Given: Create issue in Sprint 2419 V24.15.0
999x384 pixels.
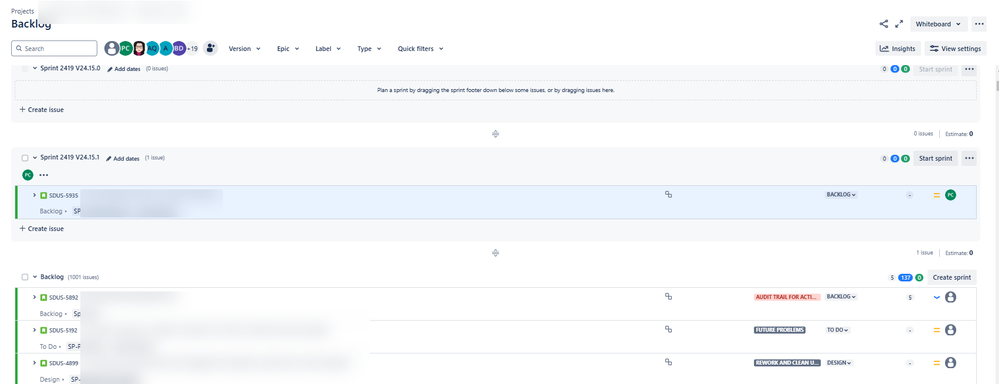Looking at the screenshot, I should 41,110.
